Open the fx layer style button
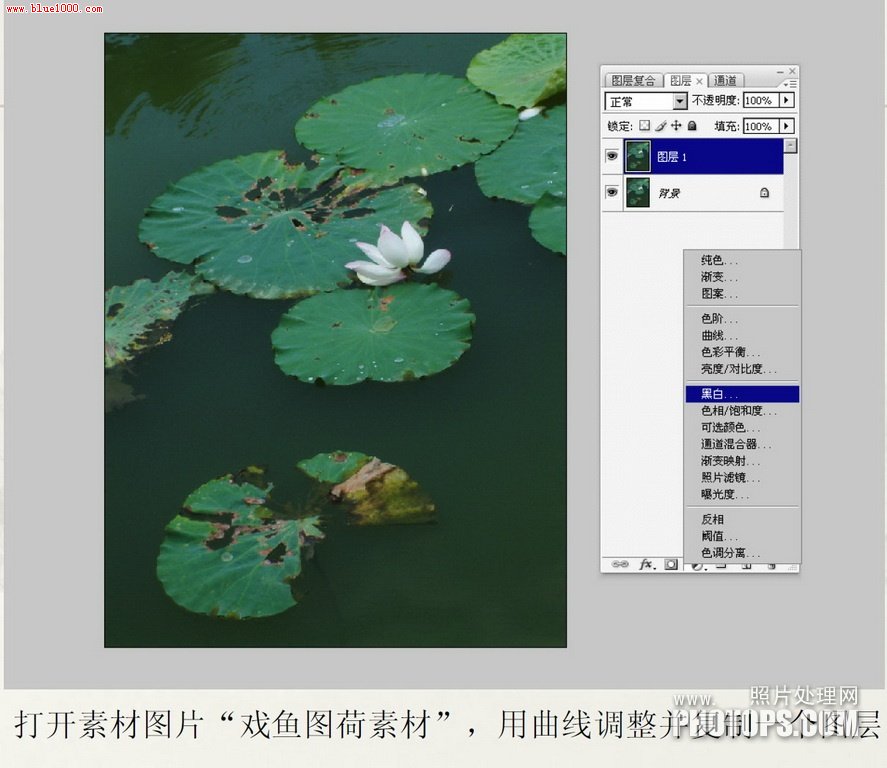Viewport: 887px width, 768px height. (x=646, y=564)
